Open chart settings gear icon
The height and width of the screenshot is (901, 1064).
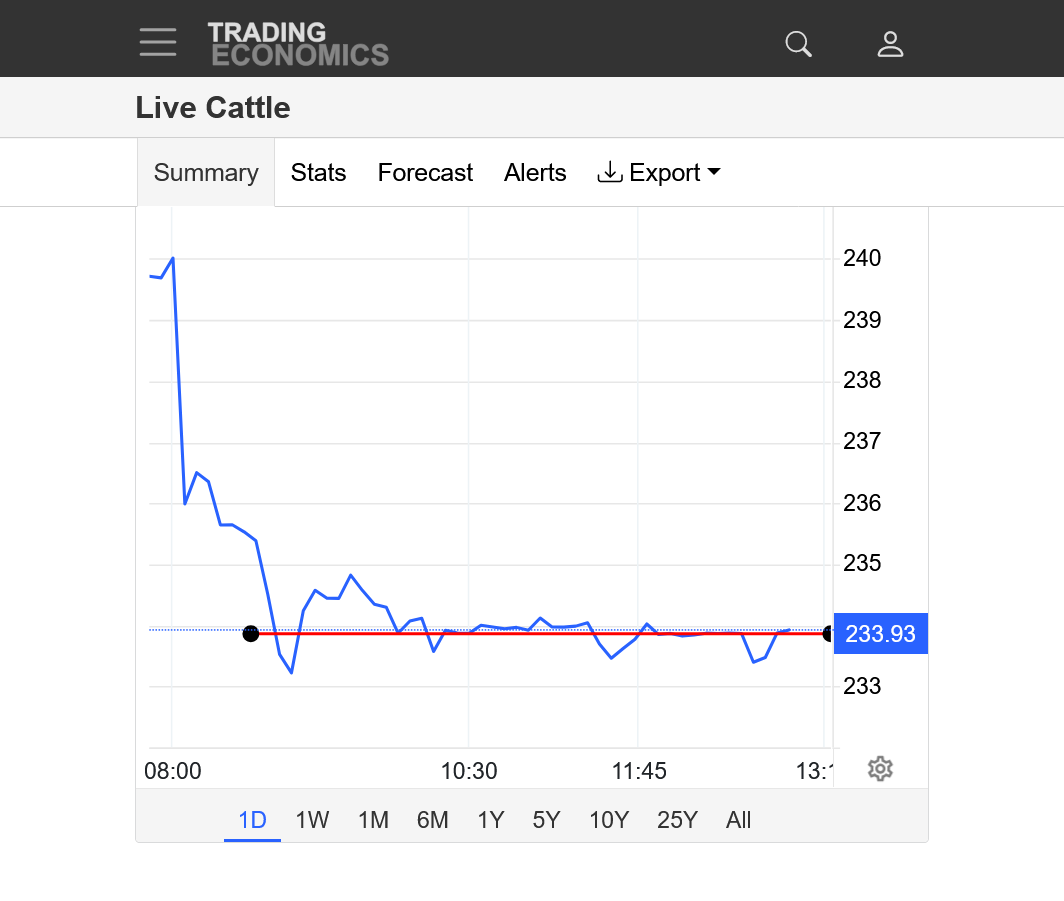click(x=880, y=769)
